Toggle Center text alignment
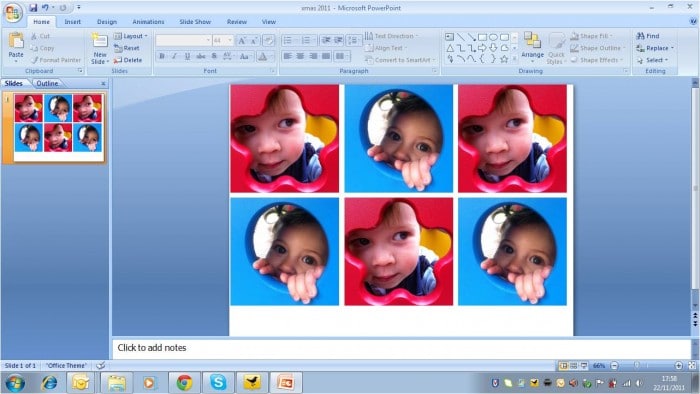The width and height of the screenshot is (700, 394). coord(300,56)
